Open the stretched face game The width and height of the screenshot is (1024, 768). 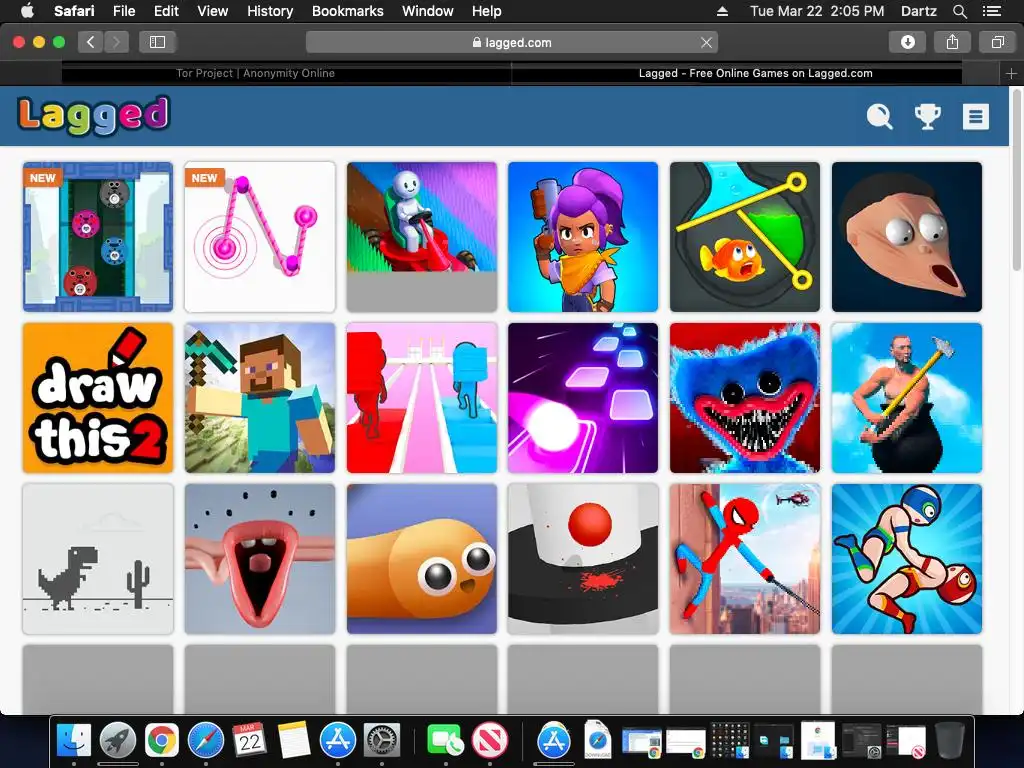906,237
